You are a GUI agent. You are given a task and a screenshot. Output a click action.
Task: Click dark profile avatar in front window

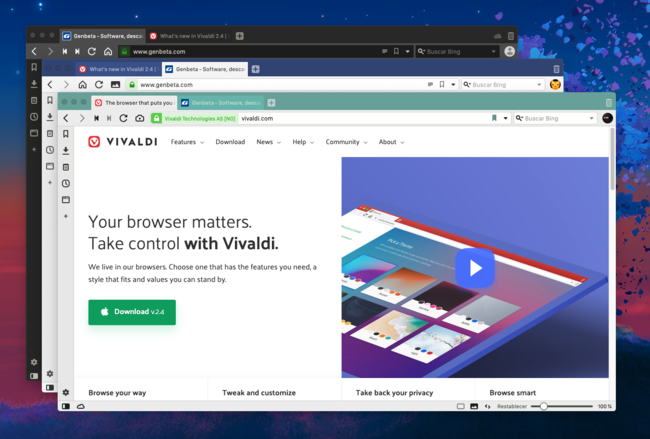click(x=607, y=118)
